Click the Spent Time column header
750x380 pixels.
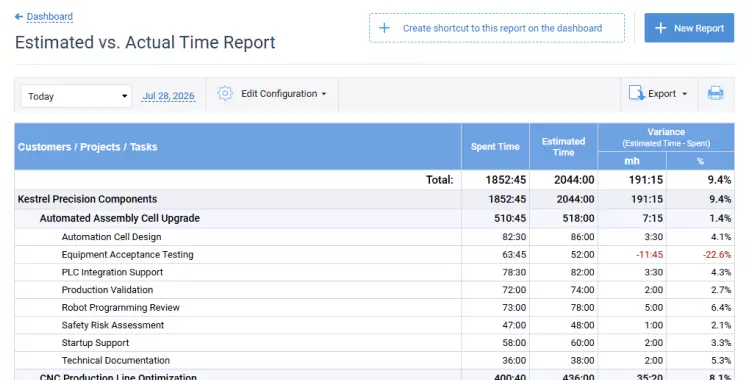495,146
